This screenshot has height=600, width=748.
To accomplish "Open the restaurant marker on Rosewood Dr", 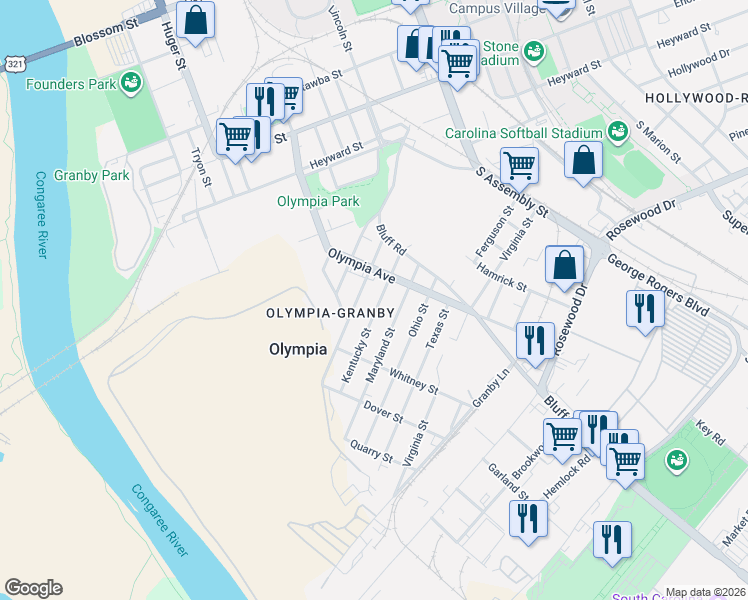I will click(x=535, y=344).
